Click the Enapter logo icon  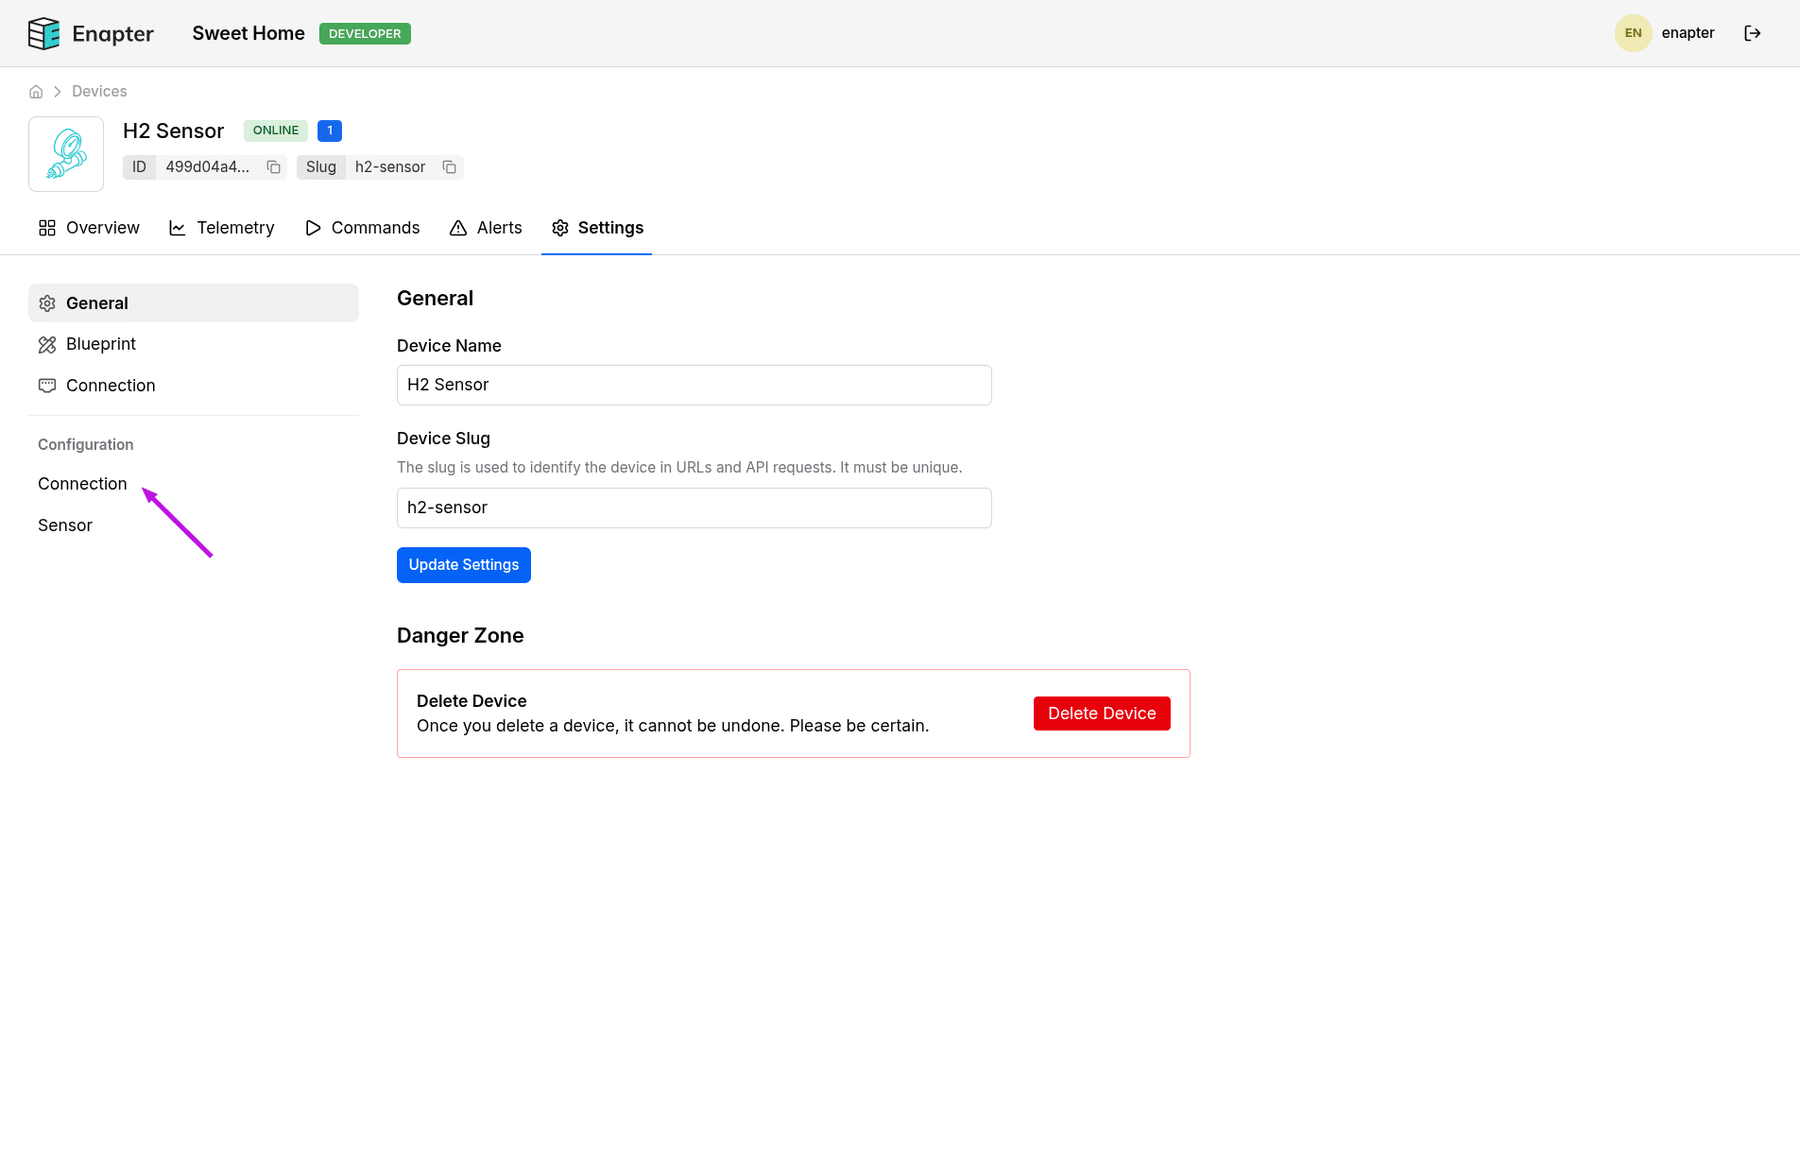44,34
